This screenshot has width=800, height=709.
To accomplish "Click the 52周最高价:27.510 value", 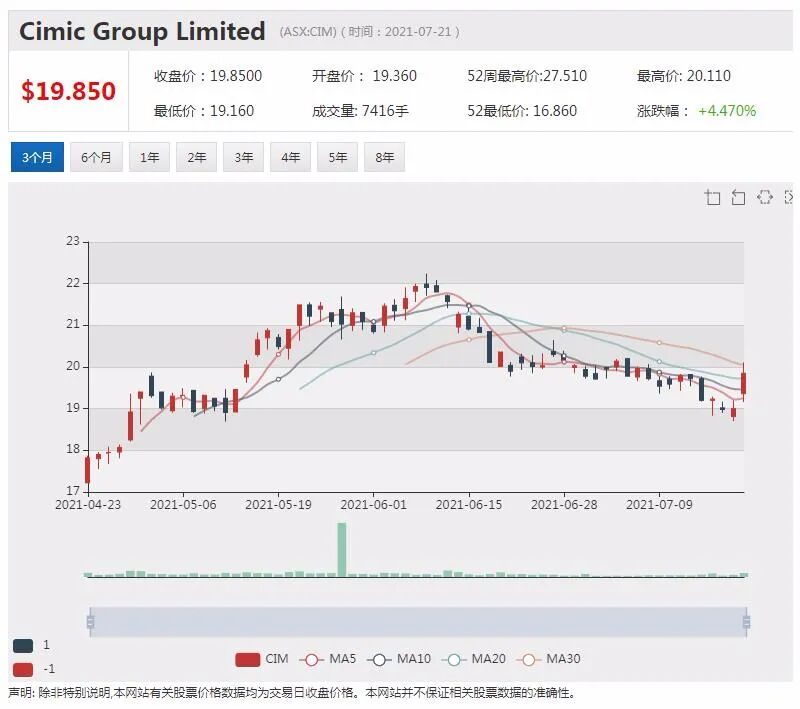I will 527,76.
